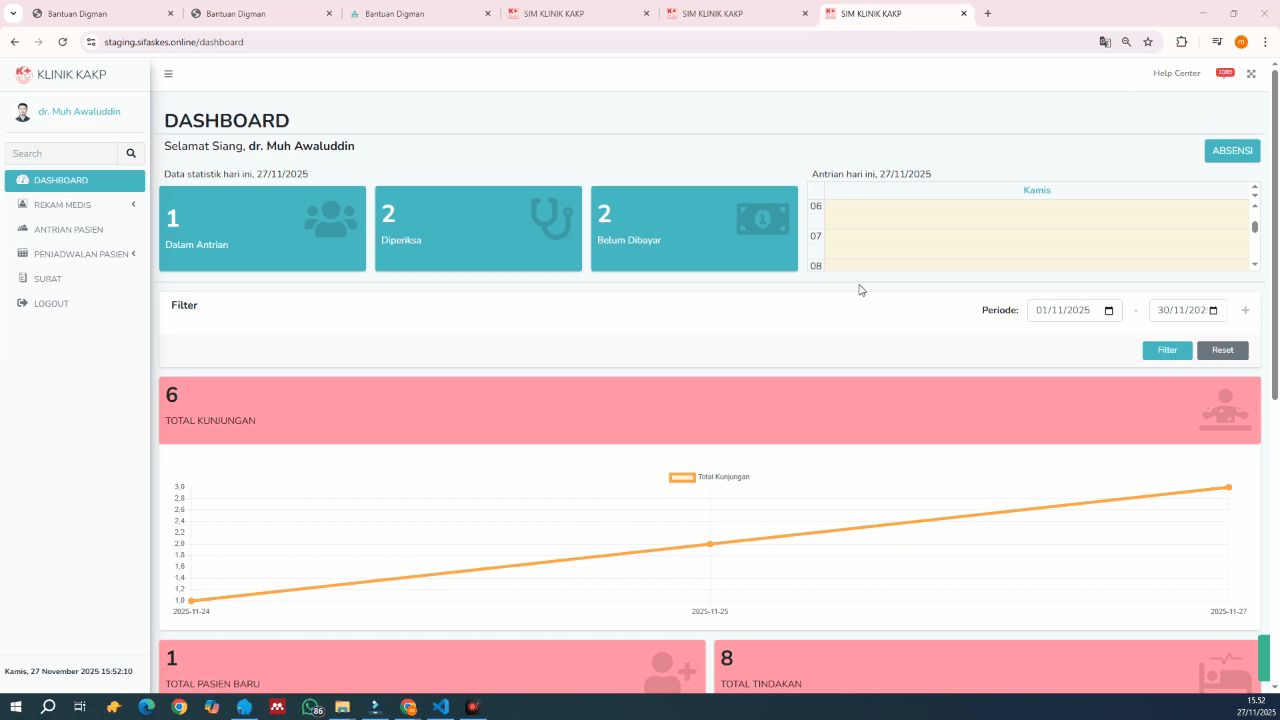This screenshot has height=720, width=1280.
Task: Expand filter options with plus icon
Action: tap(1245, 310)
